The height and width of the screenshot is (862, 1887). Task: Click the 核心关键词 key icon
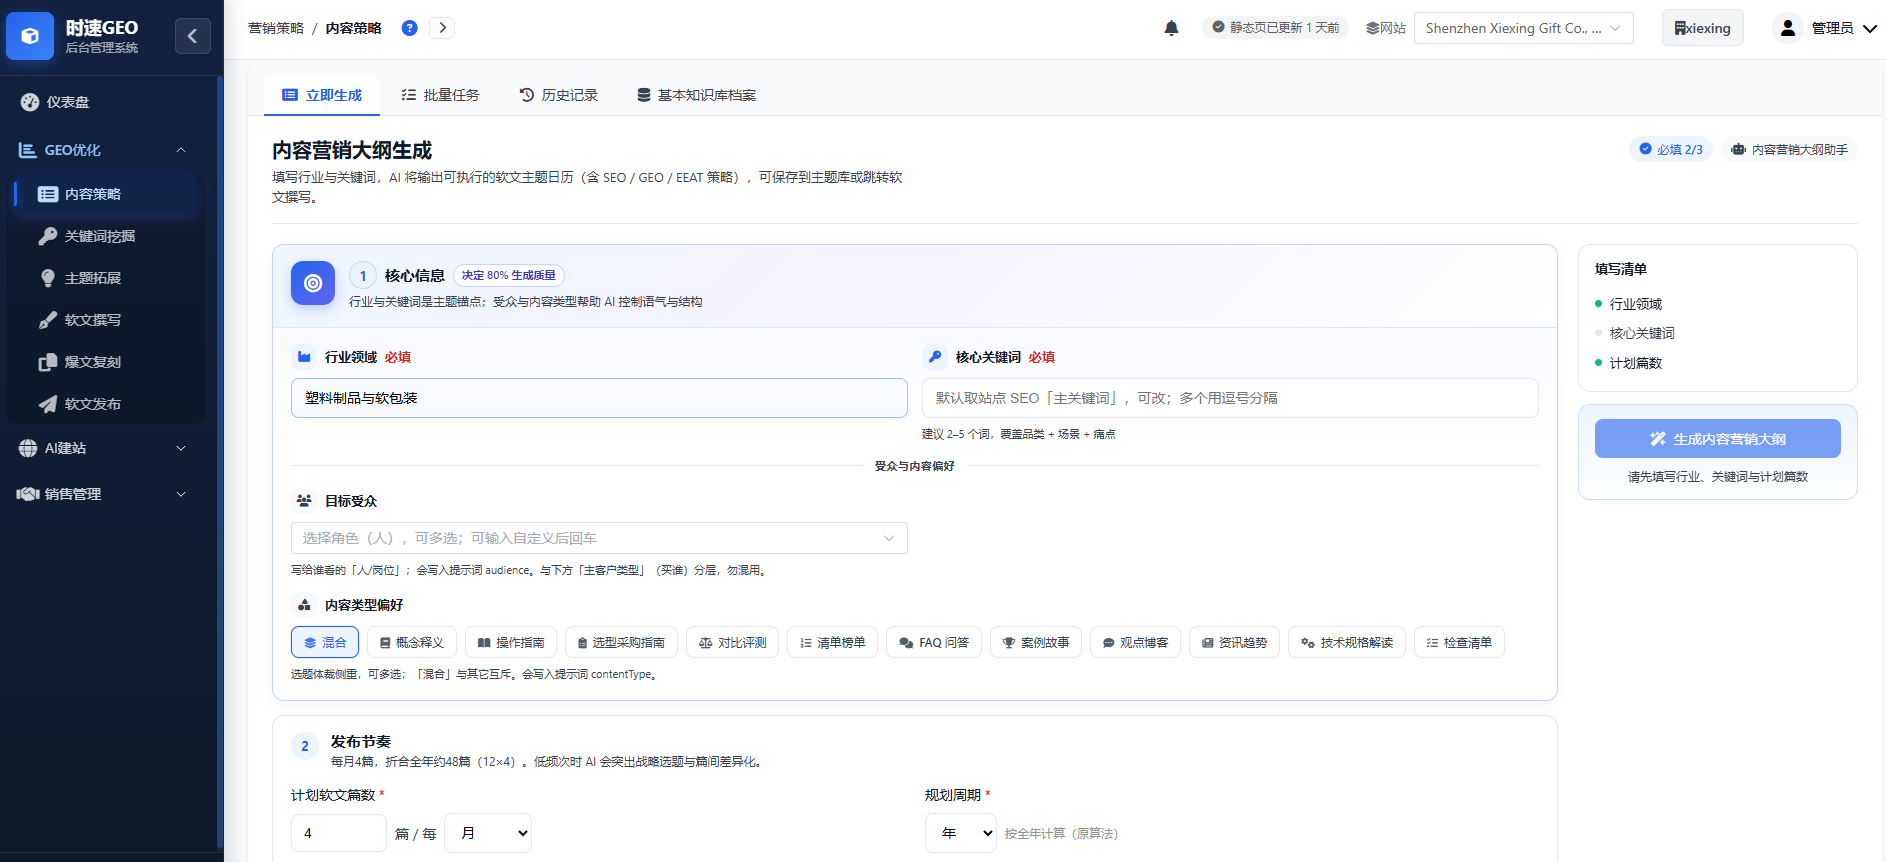934,357
